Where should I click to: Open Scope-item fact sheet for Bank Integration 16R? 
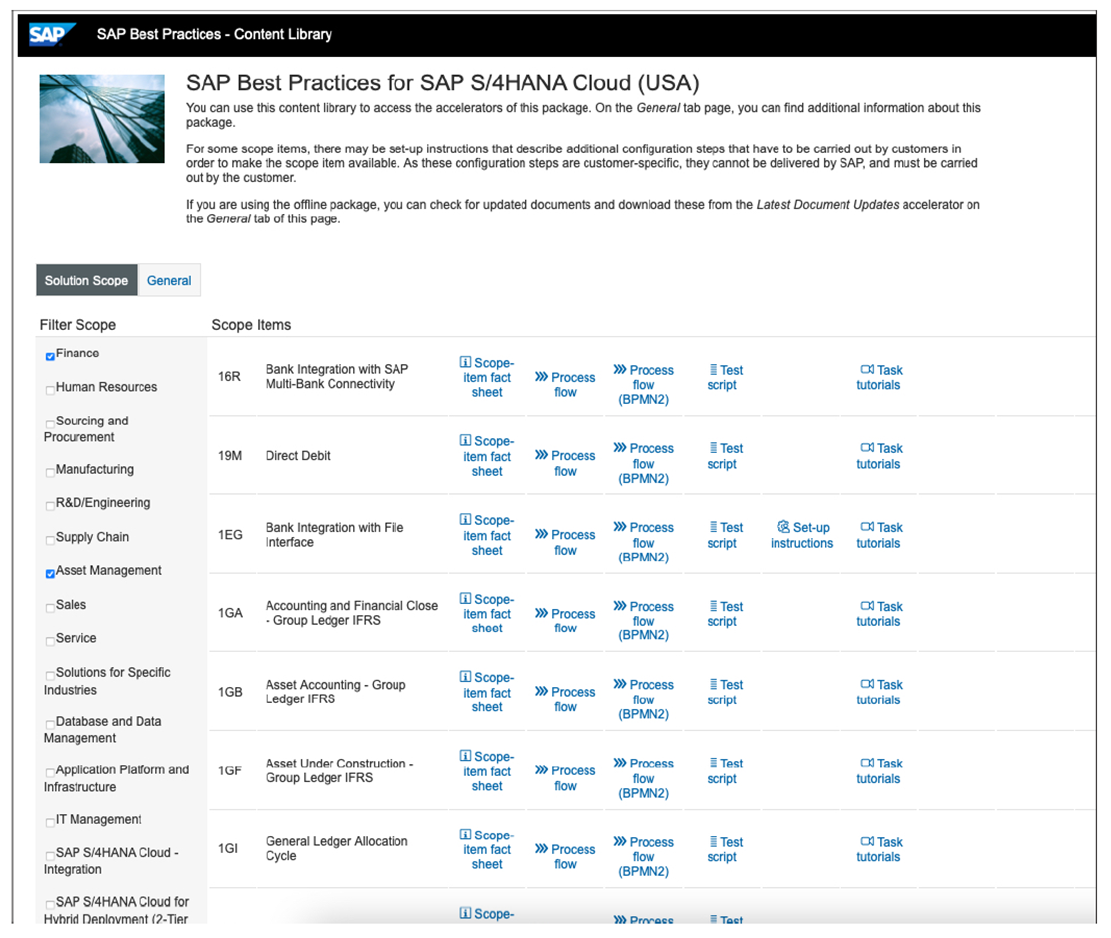(487, 378)
